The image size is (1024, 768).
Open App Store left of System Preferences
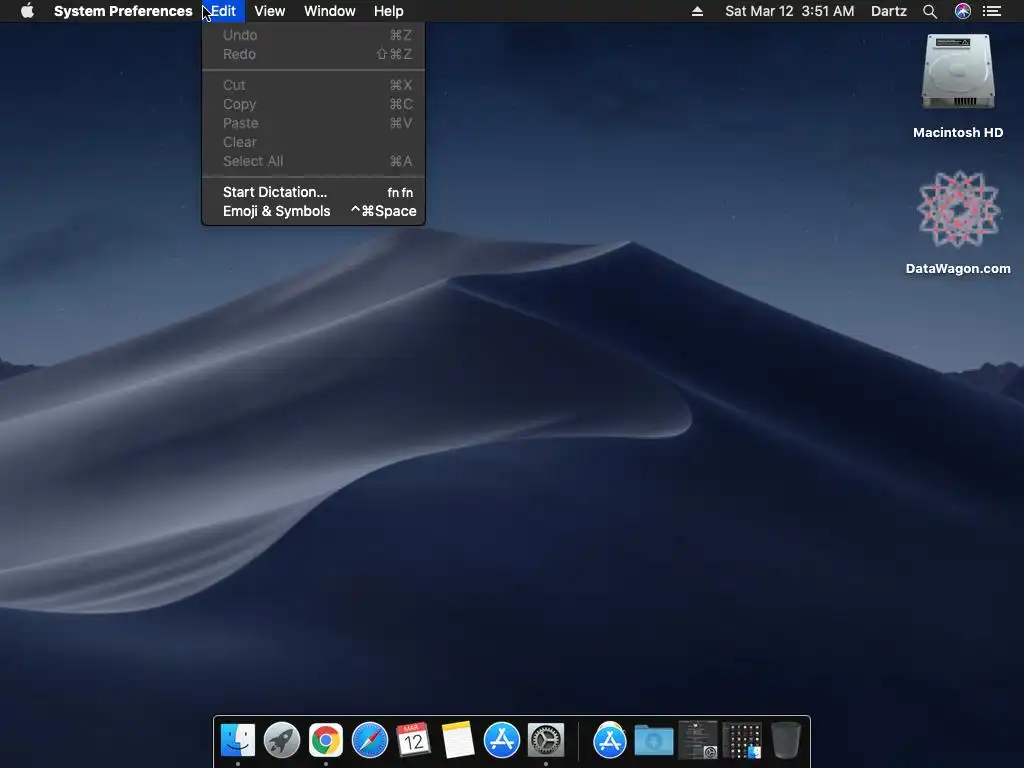point(502,740)
